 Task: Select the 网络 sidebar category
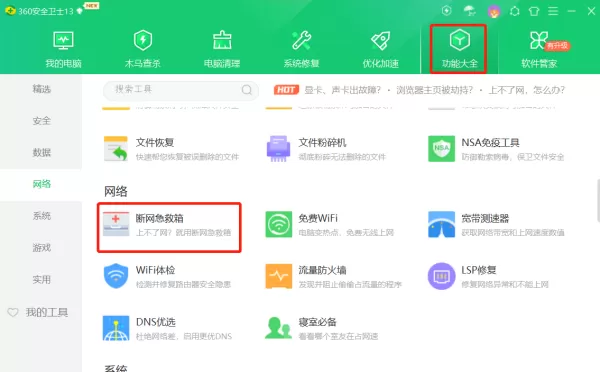click(x=41, y=184)
